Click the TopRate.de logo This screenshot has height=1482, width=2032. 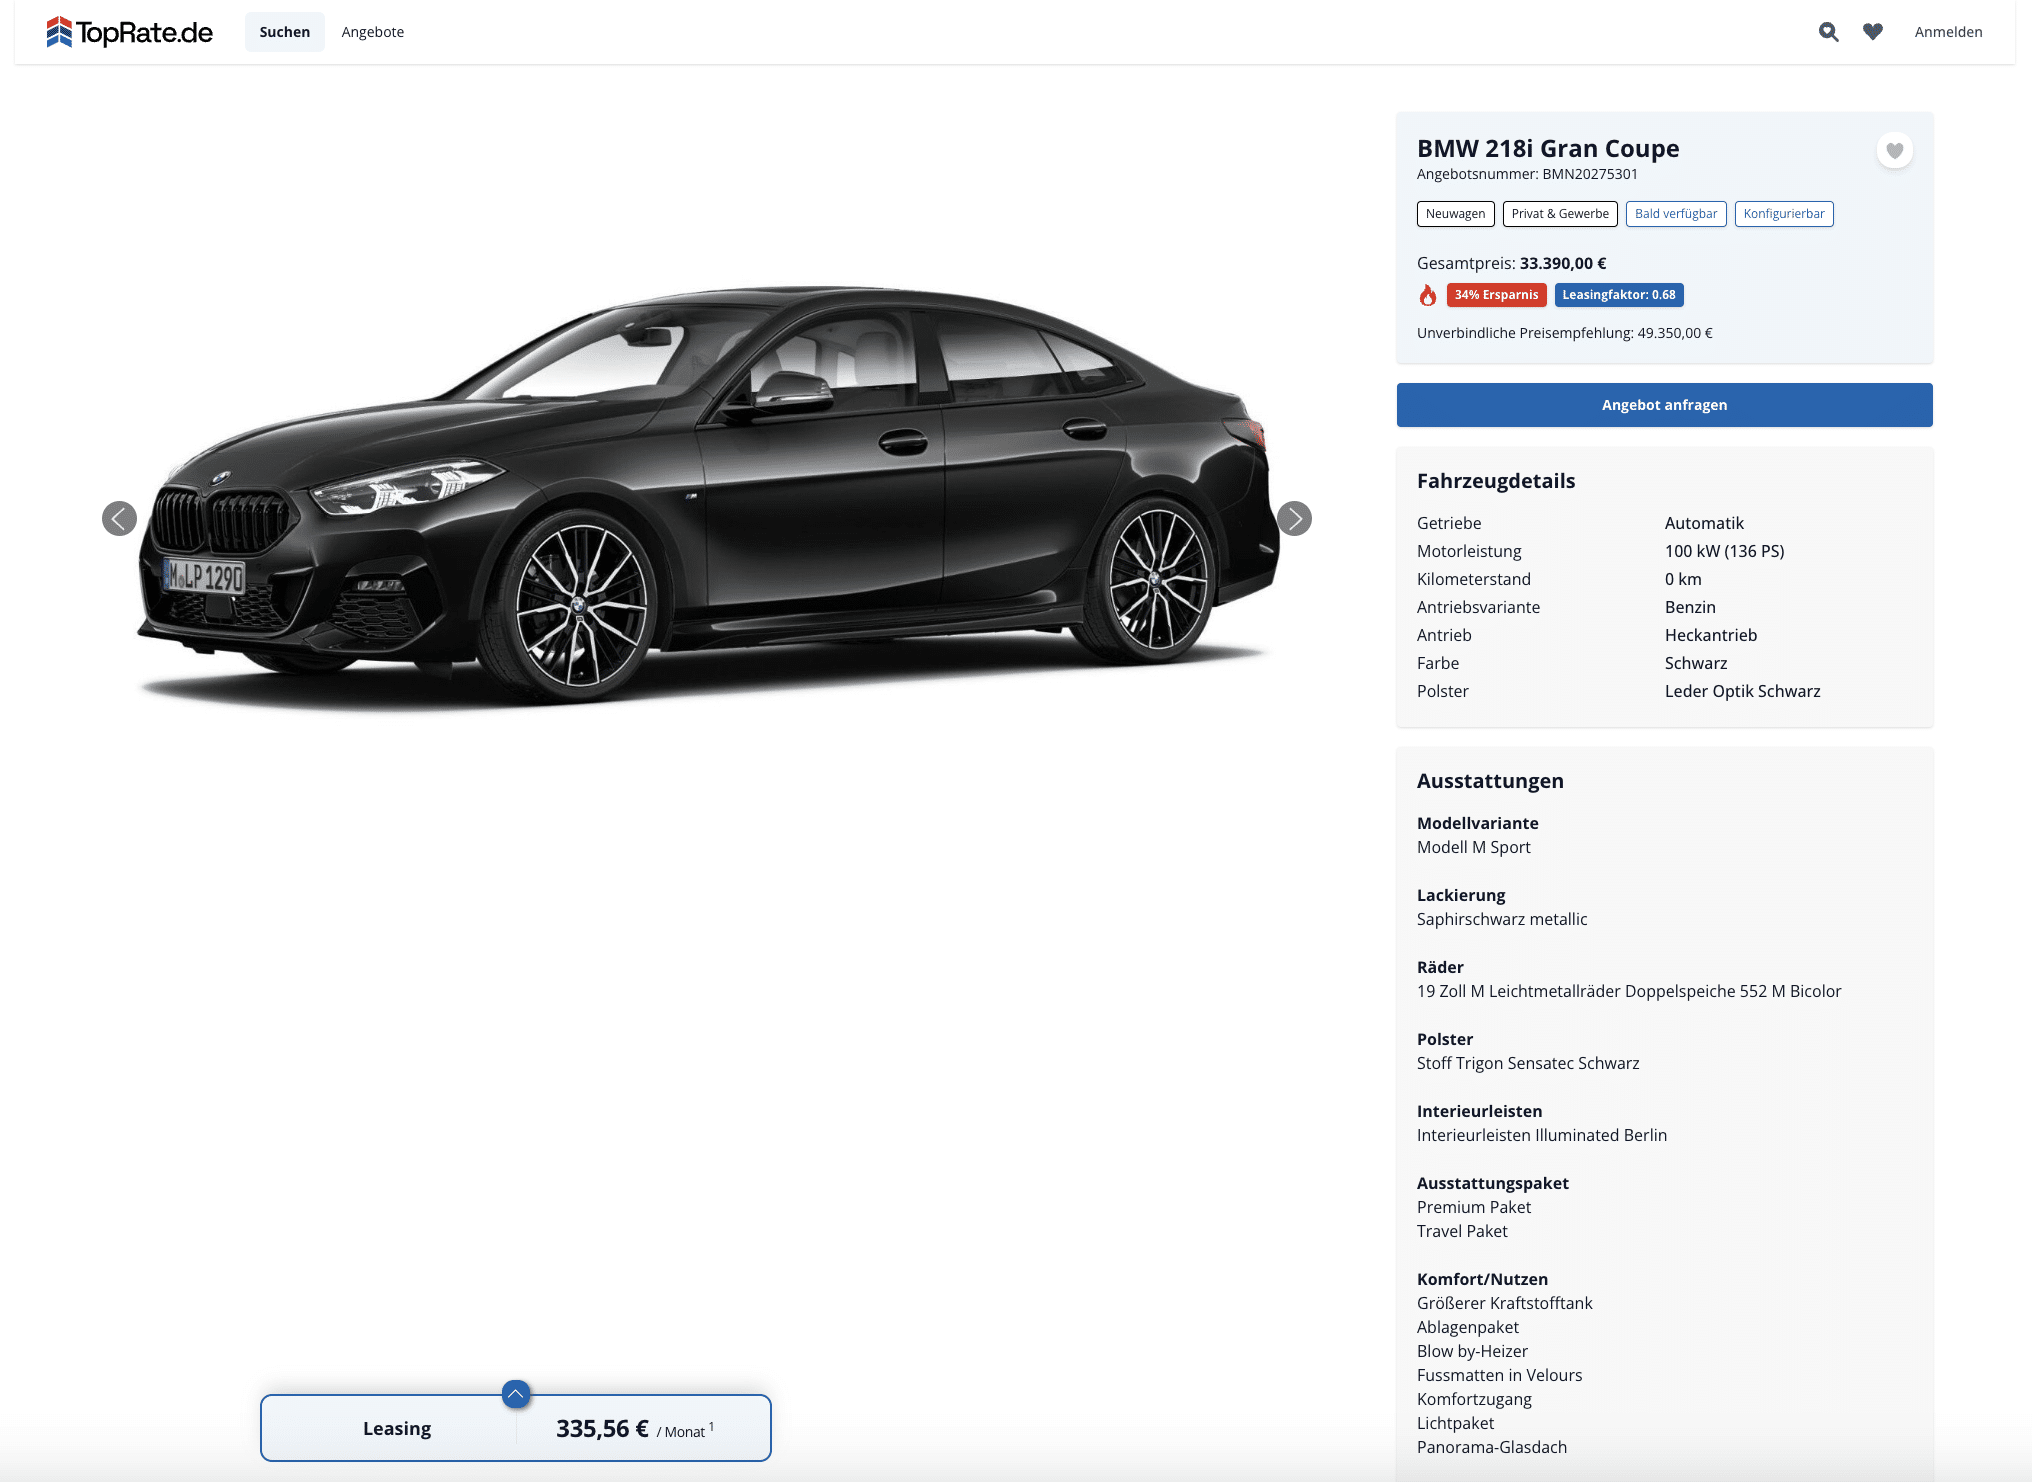130,32
